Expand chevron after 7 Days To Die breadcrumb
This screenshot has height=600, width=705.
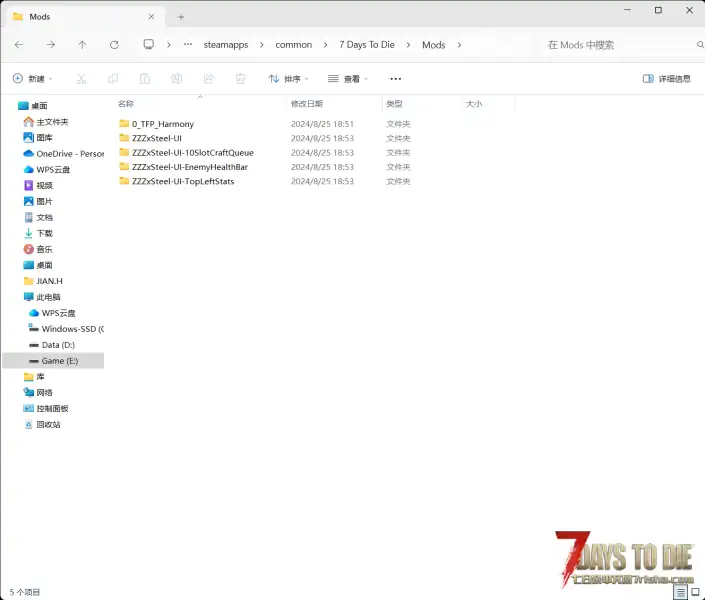408,45
